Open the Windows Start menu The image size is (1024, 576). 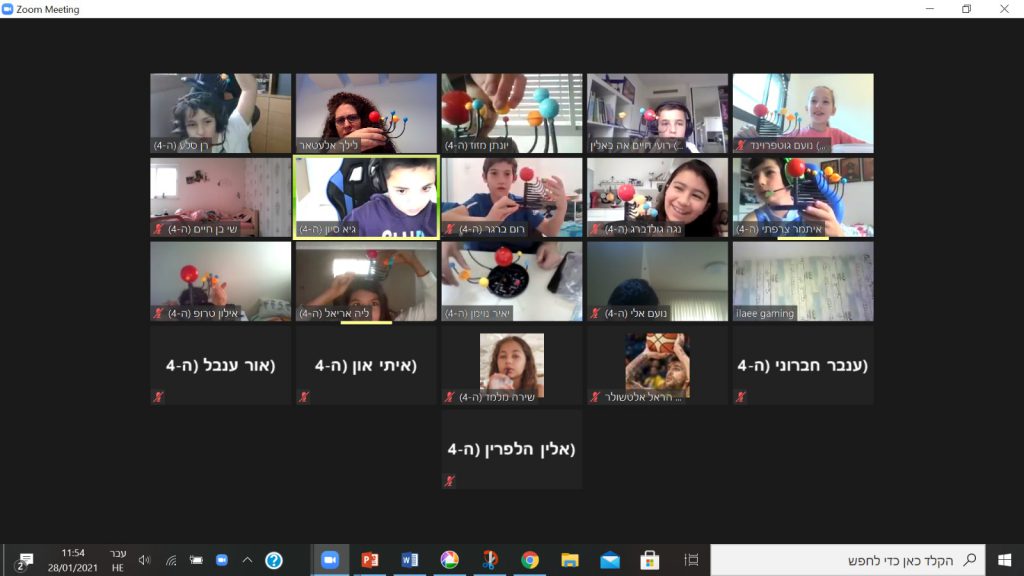1004,560
